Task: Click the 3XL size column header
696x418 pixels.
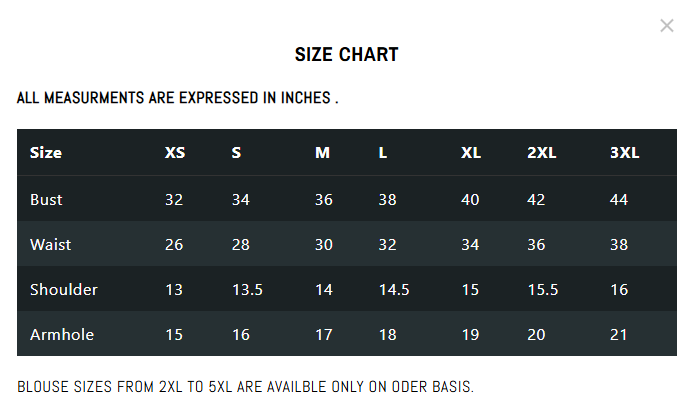Action: (x=624, y=153)
